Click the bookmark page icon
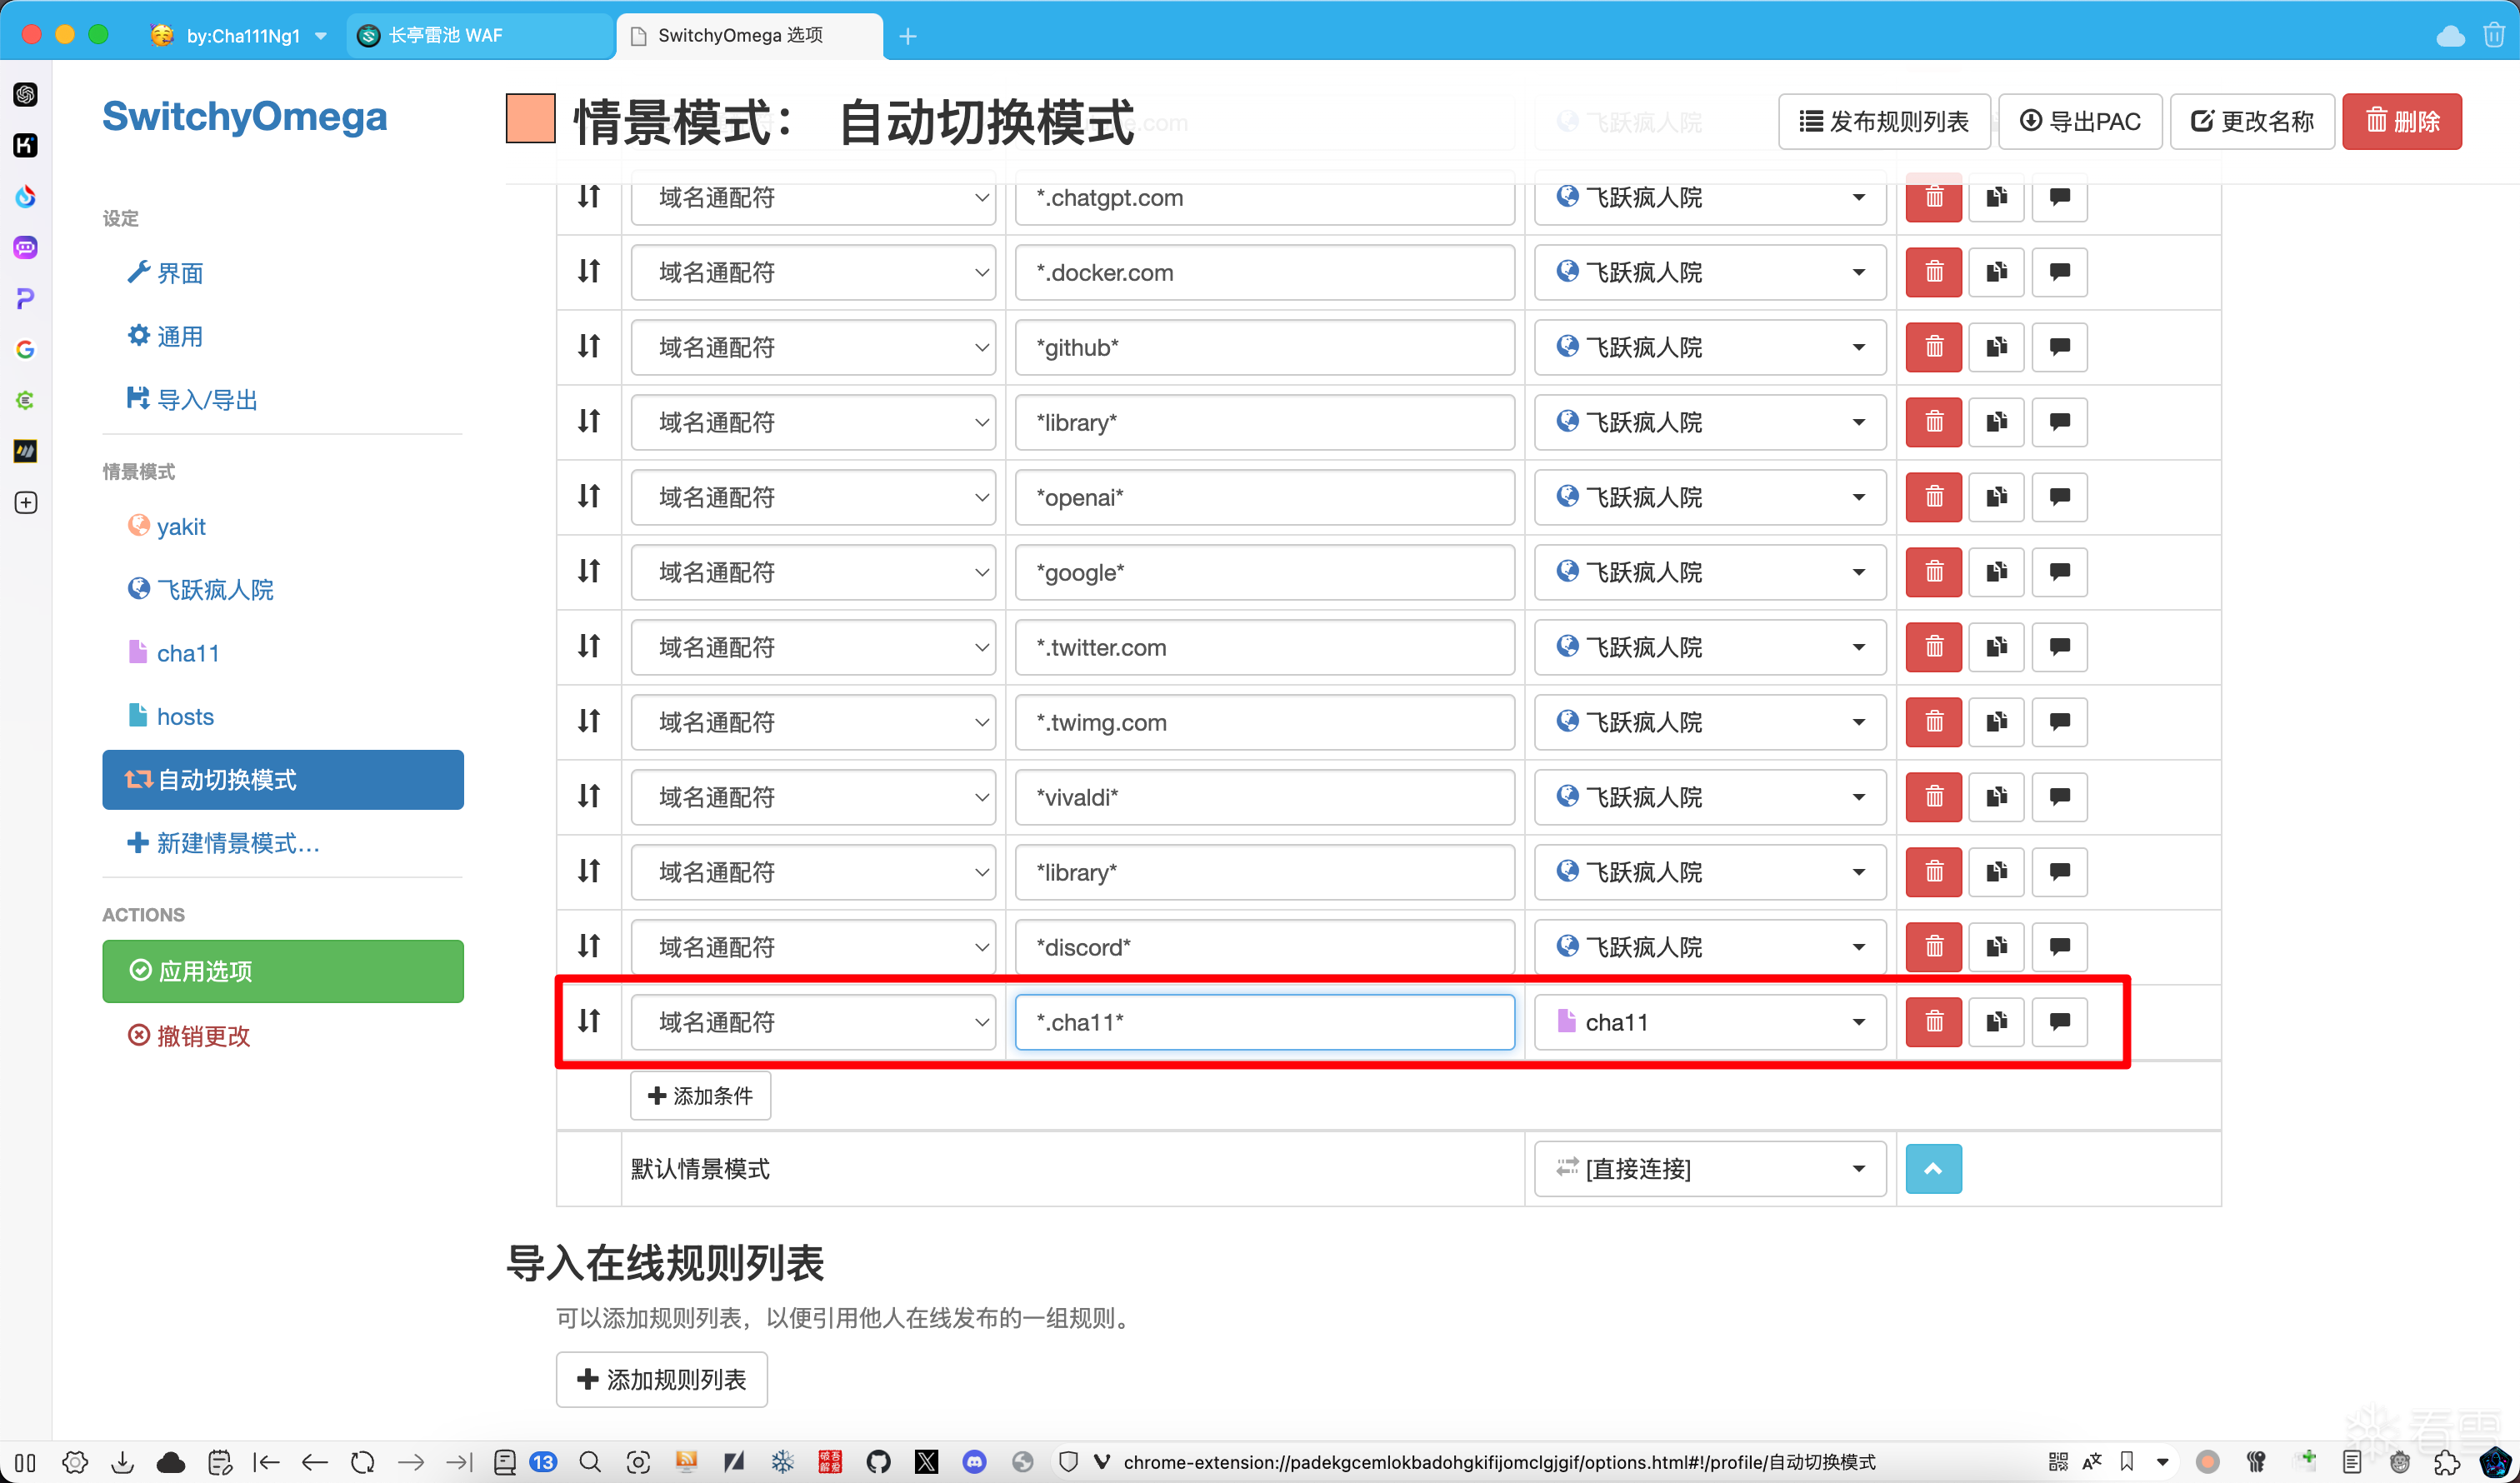This screenshot has width=2520, height=1483. [x=2127, y=1461]
